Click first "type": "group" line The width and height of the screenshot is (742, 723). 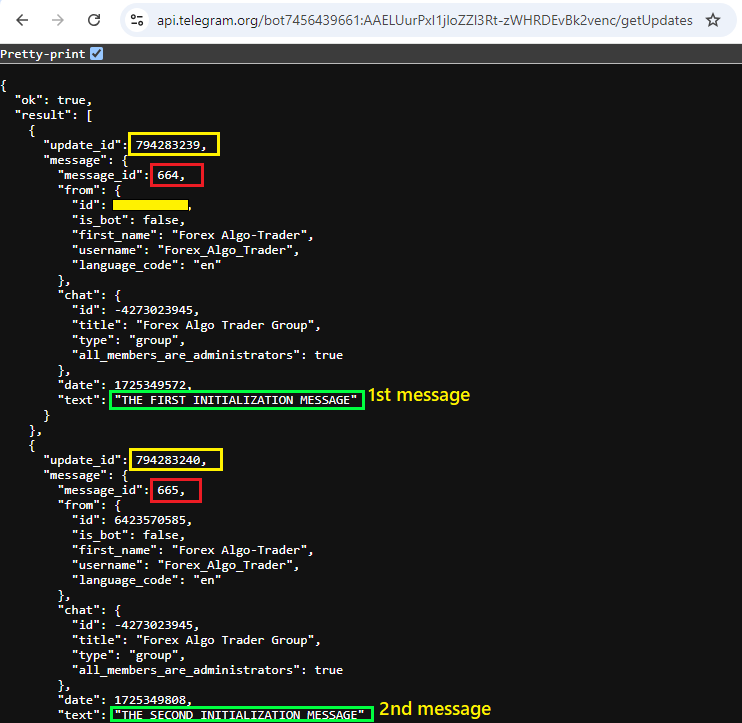click(x=128, y=340)
